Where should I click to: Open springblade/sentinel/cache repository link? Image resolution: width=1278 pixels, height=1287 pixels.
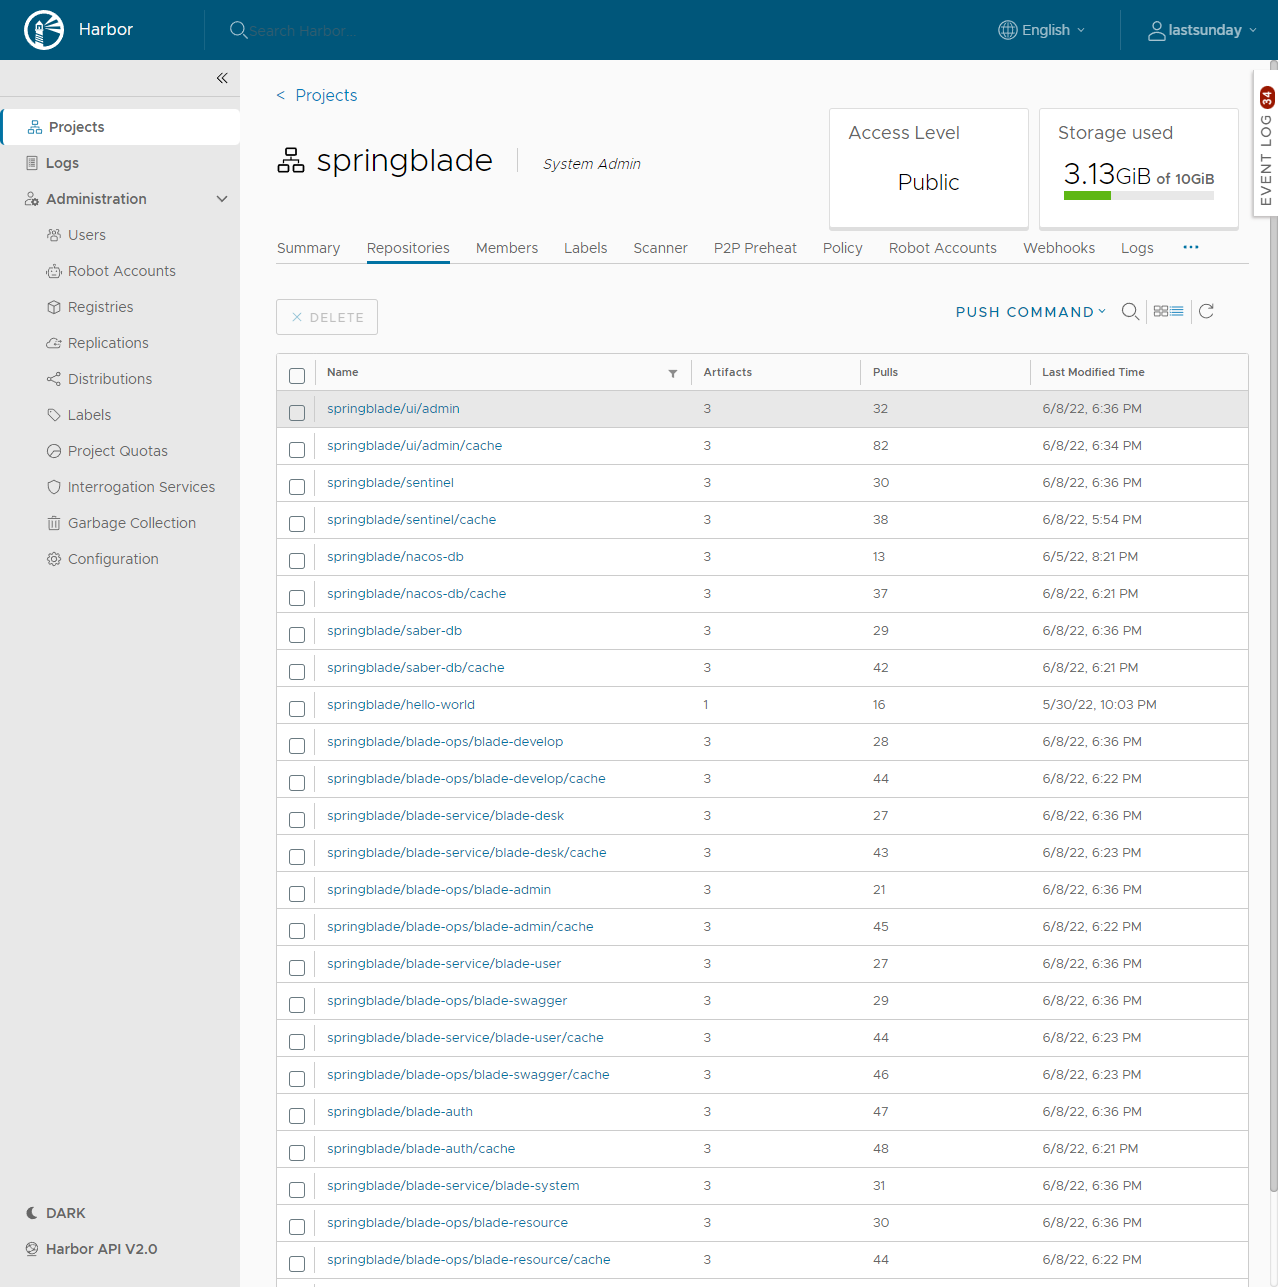[411, 520]
